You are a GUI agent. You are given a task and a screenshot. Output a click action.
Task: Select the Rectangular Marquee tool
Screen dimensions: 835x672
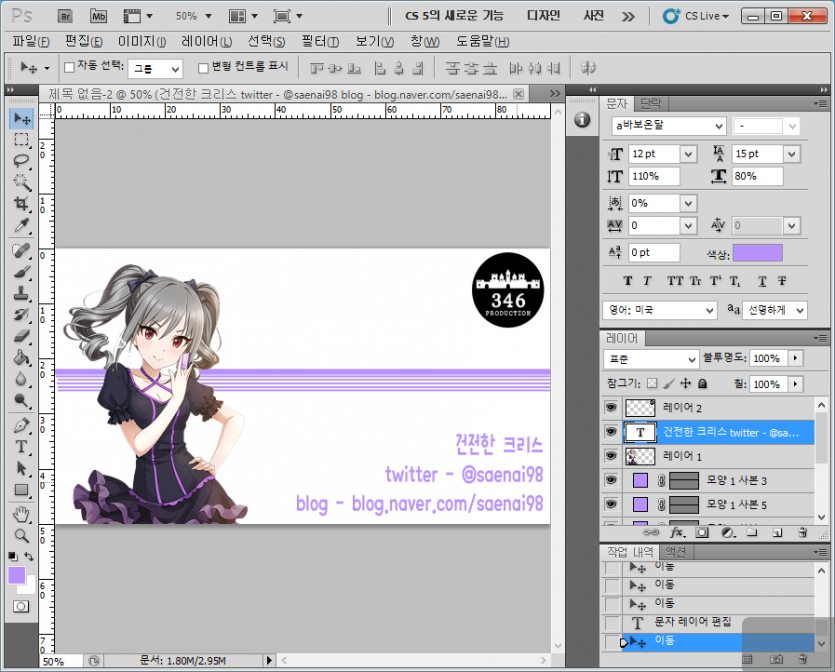pyautogui.click(x=21, y=140)
